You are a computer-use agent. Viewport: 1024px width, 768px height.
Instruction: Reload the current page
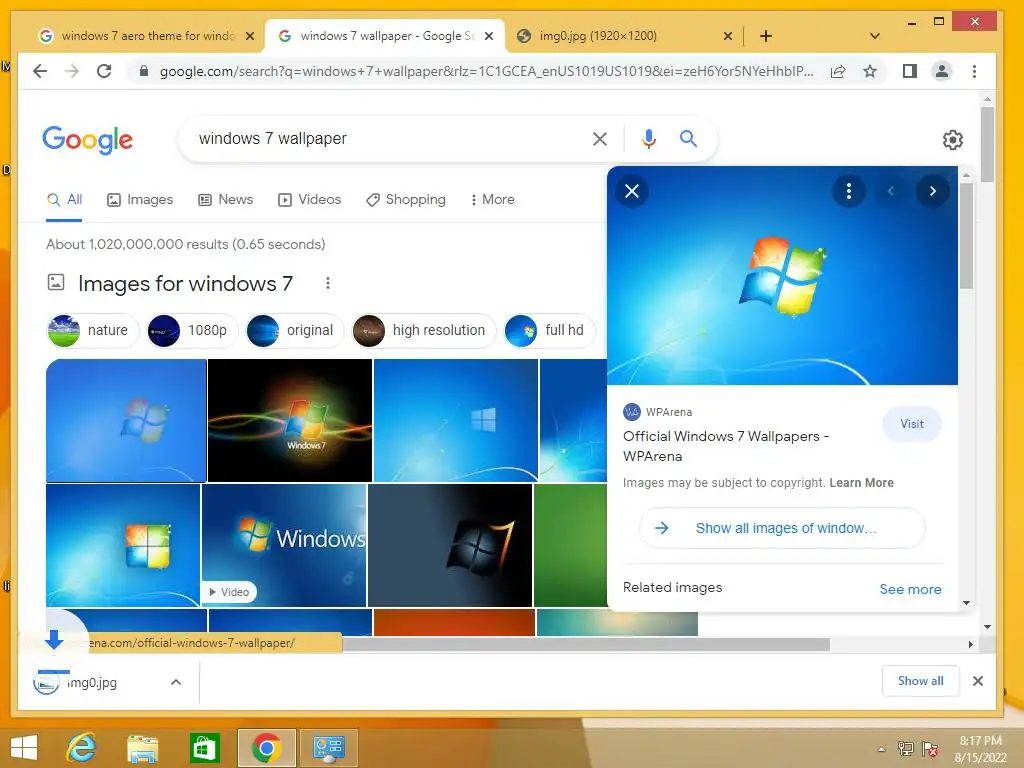(104, 71)
